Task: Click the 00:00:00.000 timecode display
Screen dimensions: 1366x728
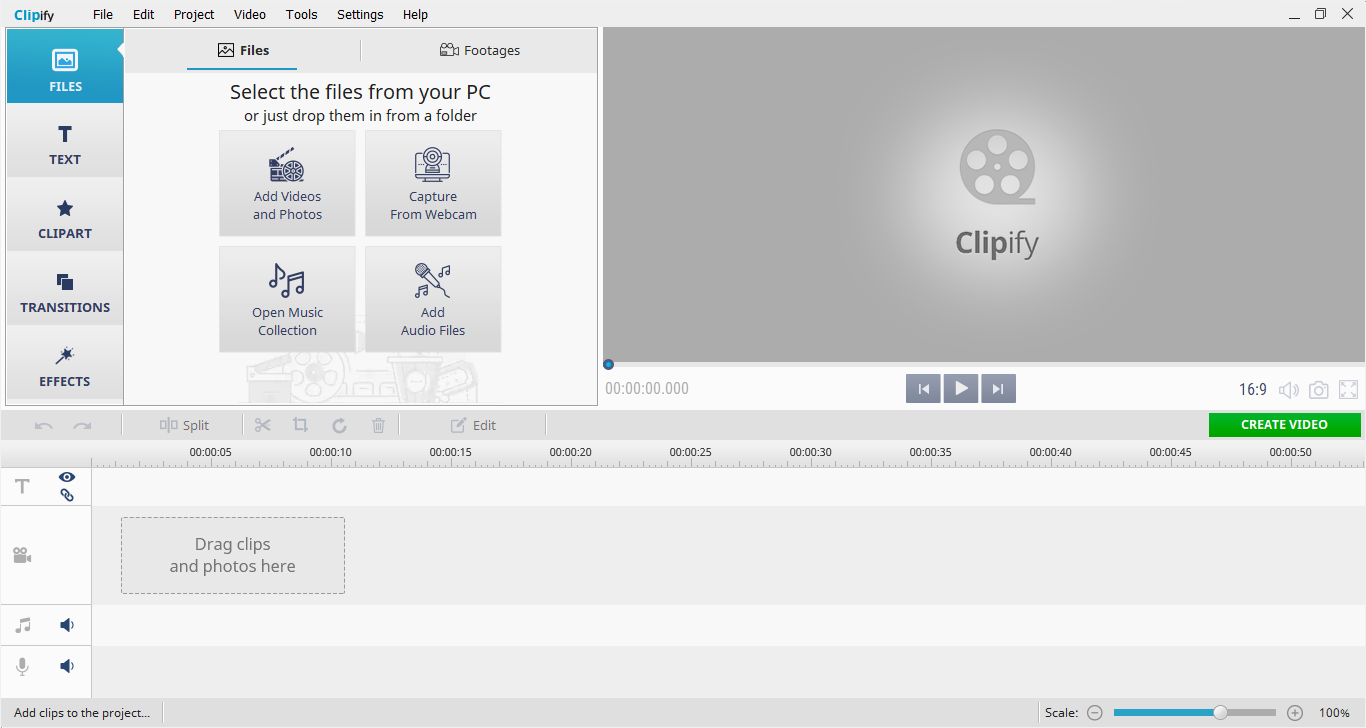Action: 647,389
